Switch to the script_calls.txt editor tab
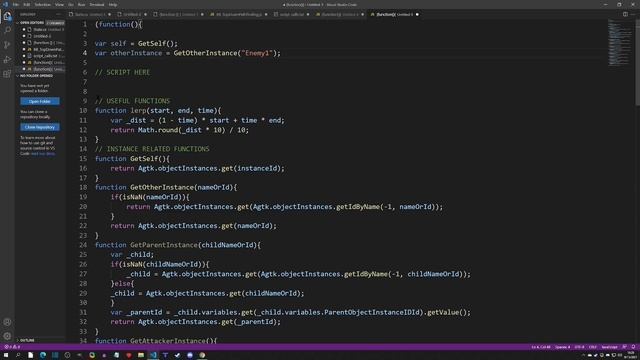 [x=291, y=14]
